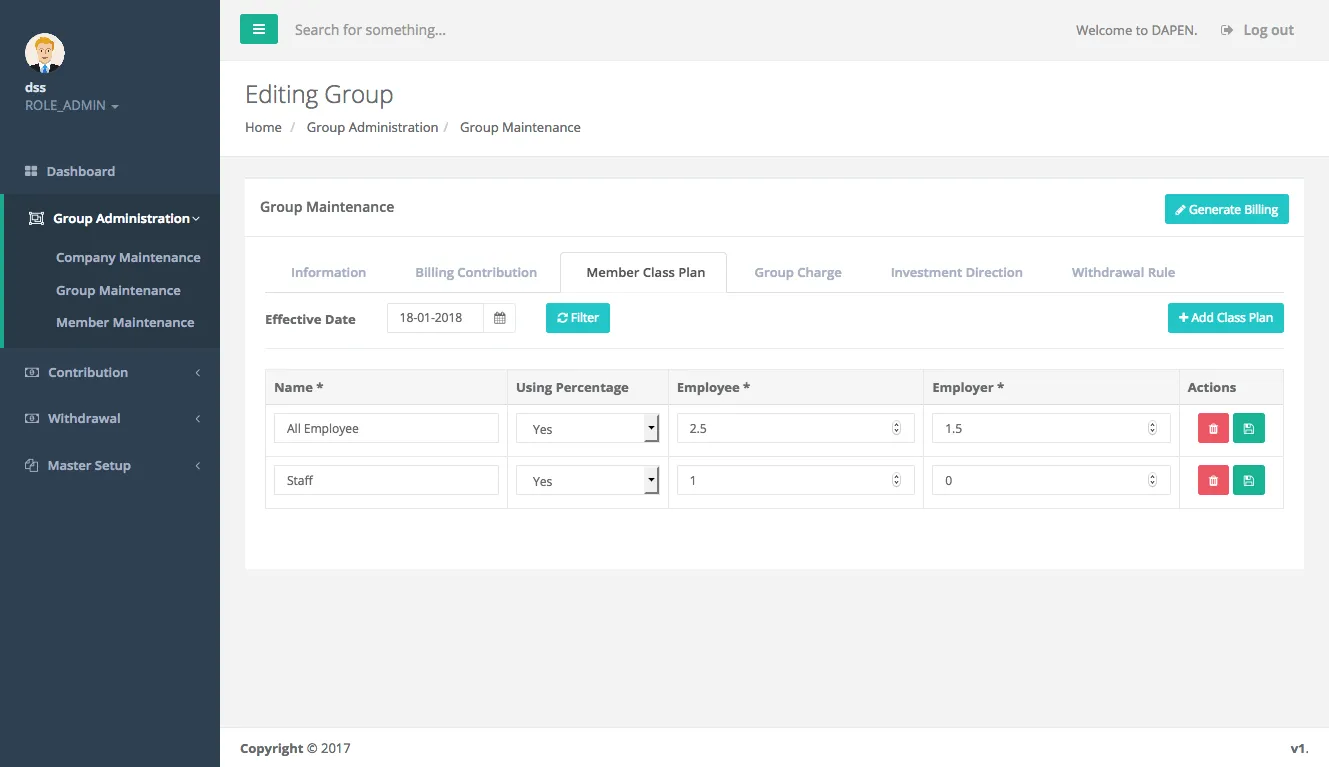1329x767 pixels.
Task: Click the Generate Billing button
Action: click(1227, 209)
